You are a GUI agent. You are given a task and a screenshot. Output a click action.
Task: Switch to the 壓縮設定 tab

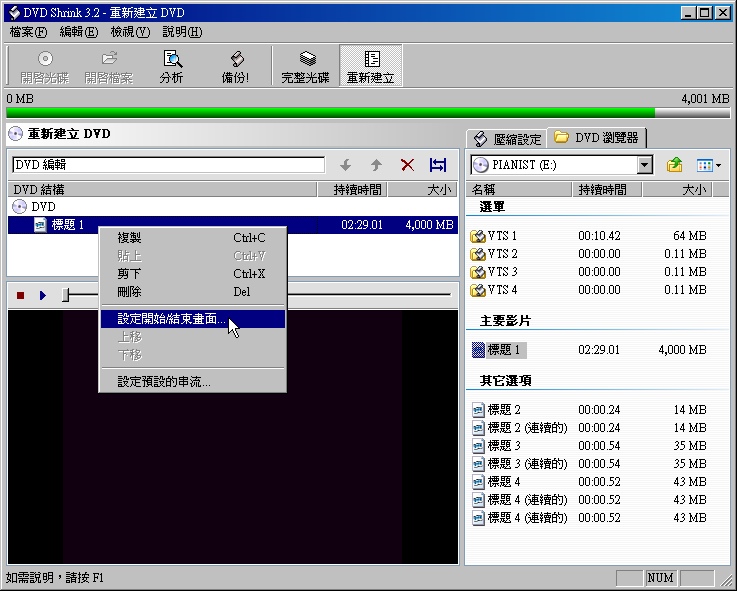(507, 139)
